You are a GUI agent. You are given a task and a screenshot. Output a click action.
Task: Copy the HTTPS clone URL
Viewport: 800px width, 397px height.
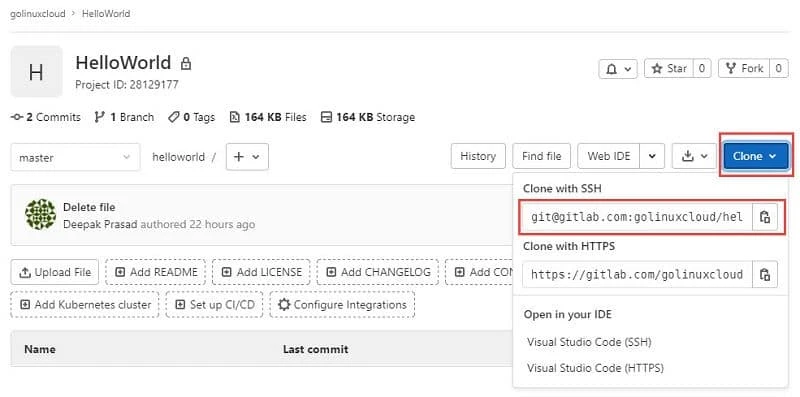coord(764,275)
